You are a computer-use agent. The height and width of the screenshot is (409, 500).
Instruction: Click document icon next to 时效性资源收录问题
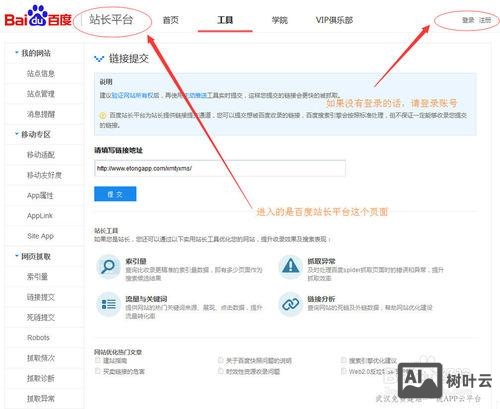[220, 371]
